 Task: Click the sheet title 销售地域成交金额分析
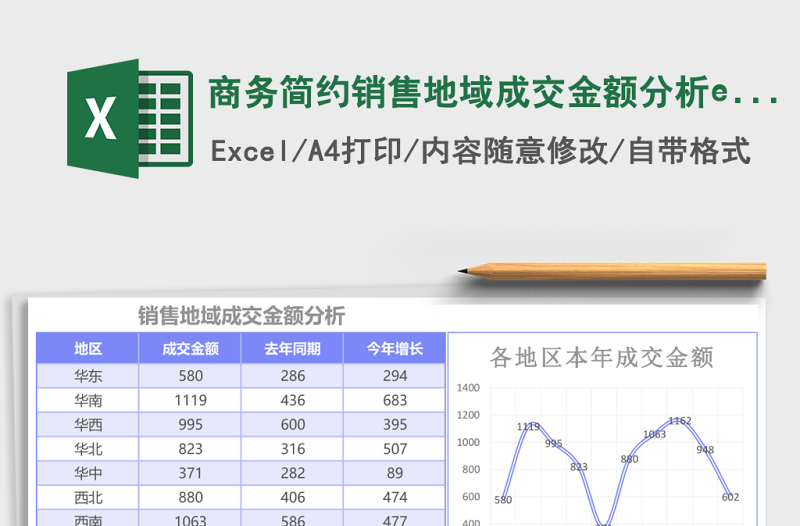click(x=241, y=316)
